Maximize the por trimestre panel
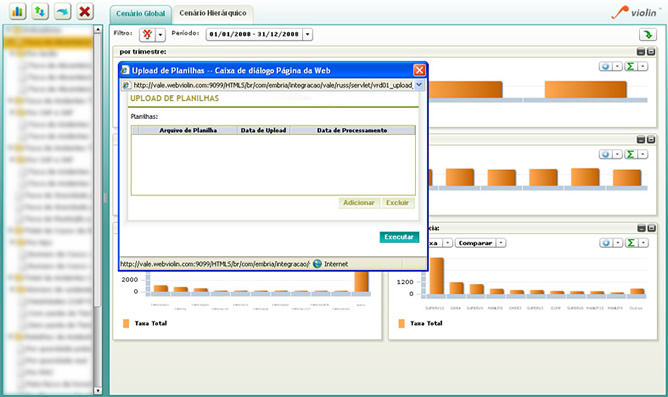668x397 pixels. pyautogui.click(x=651, y=52)
